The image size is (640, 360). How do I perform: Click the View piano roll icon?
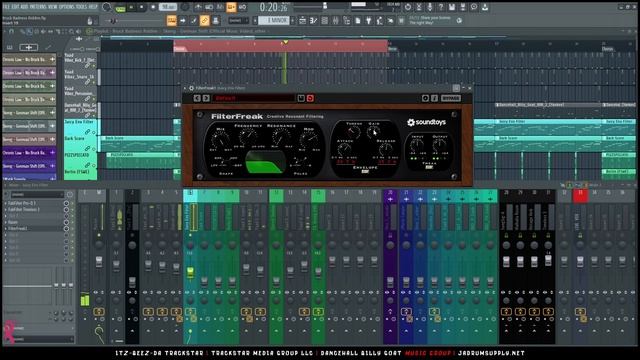pos(314,20)
